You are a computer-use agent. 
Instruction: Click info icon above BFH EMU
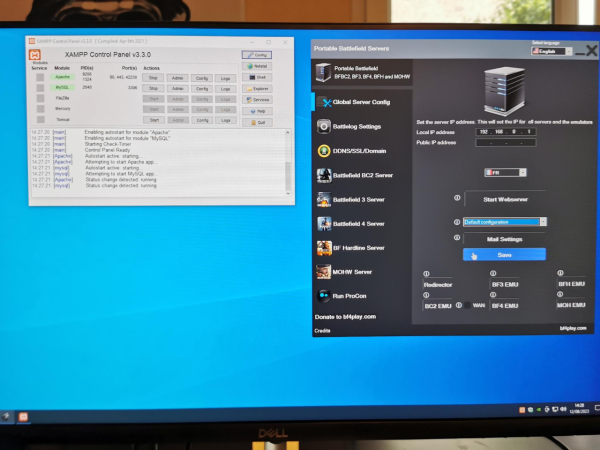[x=560, y=273]
